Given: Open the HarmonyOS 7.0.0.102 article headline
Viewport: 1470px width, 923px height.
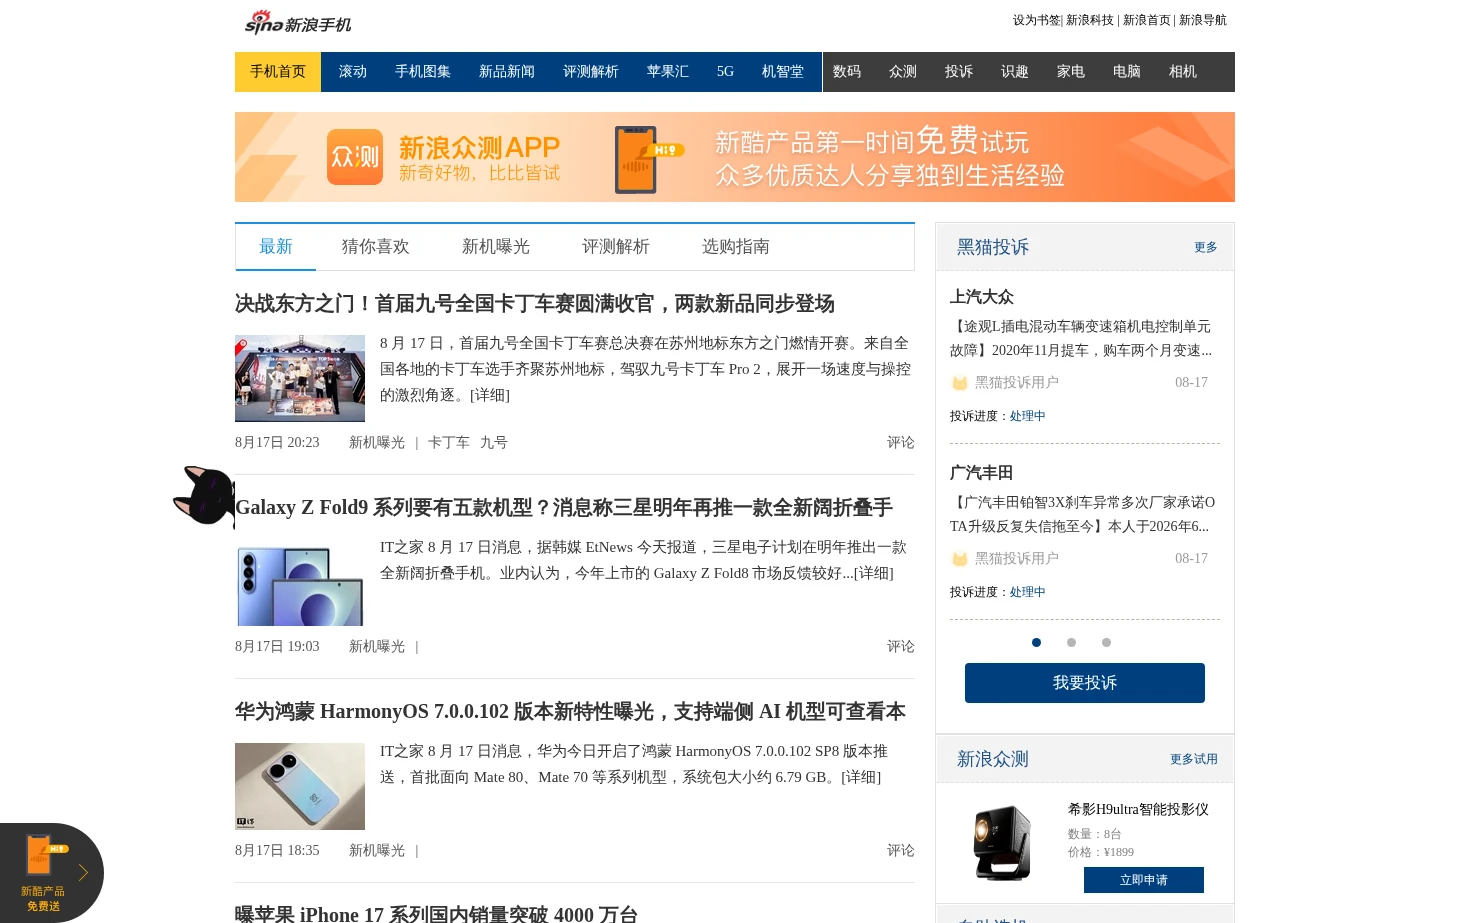Looking at the screenshot, I should pyautogui.click(x=570, y=712).
